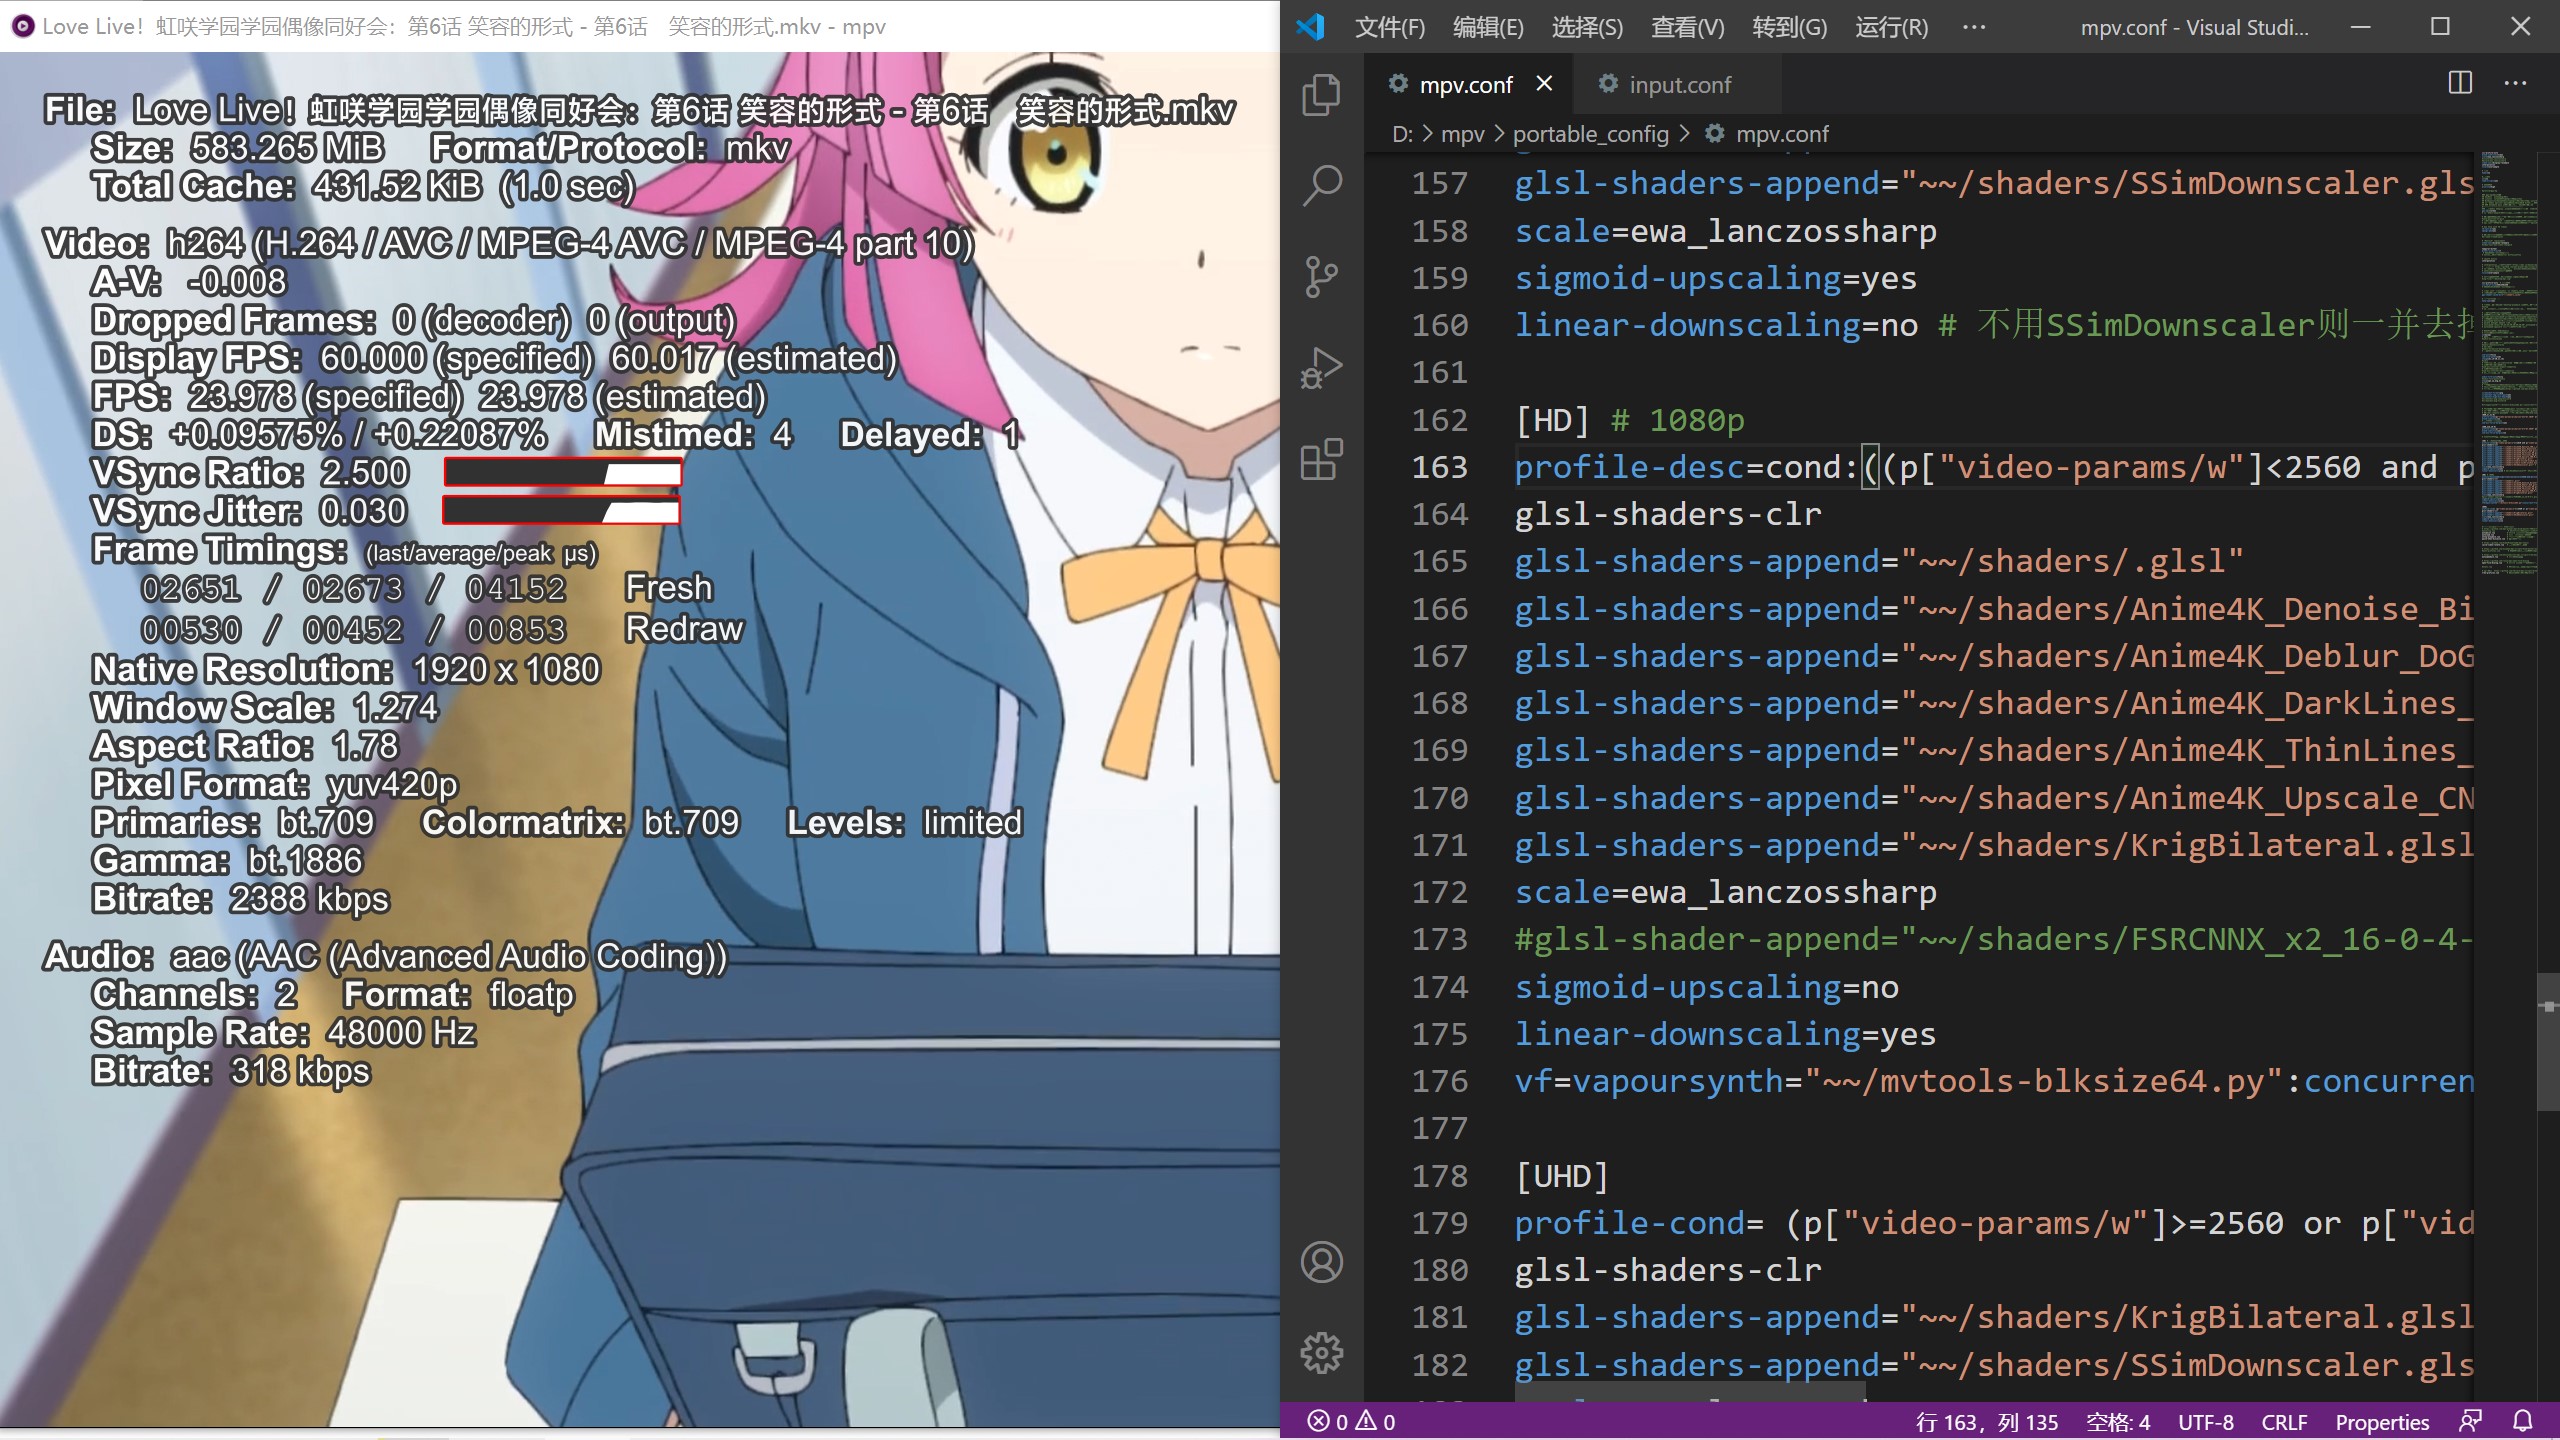Open the 运行(R) menu
Image resolution: width=2560 pixels, height=1440 pixels.
[x=1891, y=27]
